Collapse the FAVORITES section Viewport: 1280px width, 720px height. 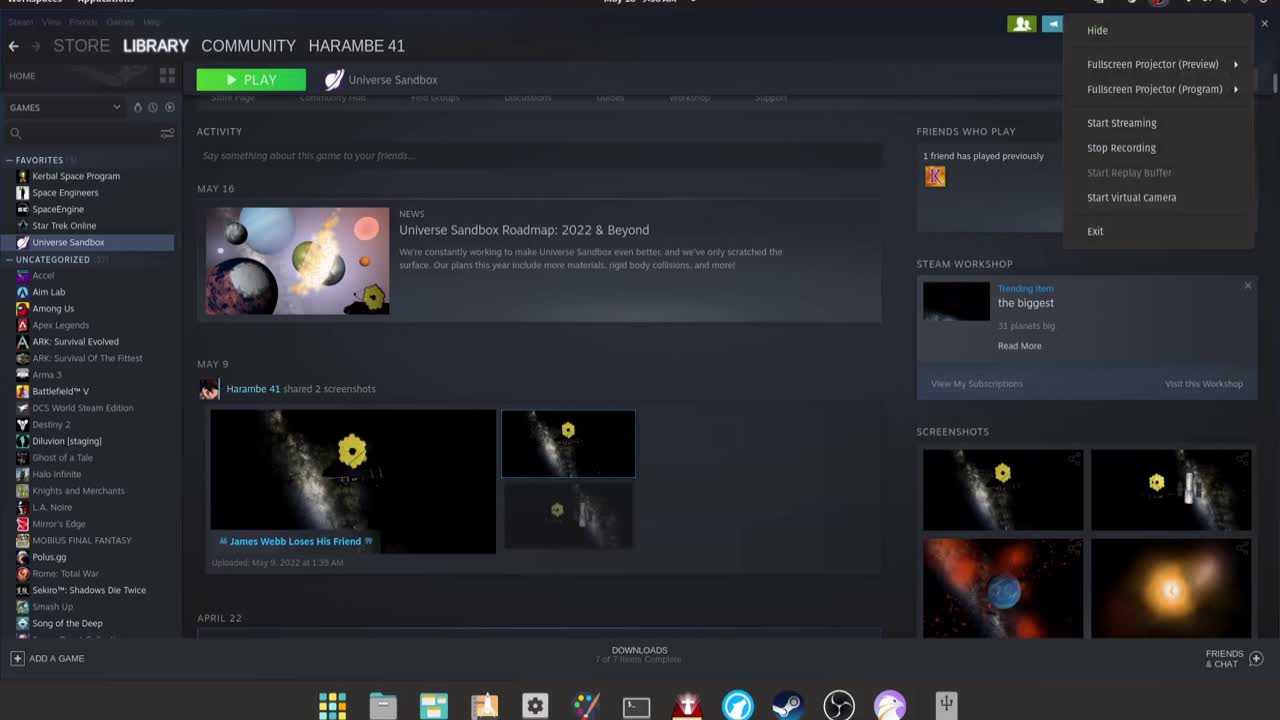(9, 160)
